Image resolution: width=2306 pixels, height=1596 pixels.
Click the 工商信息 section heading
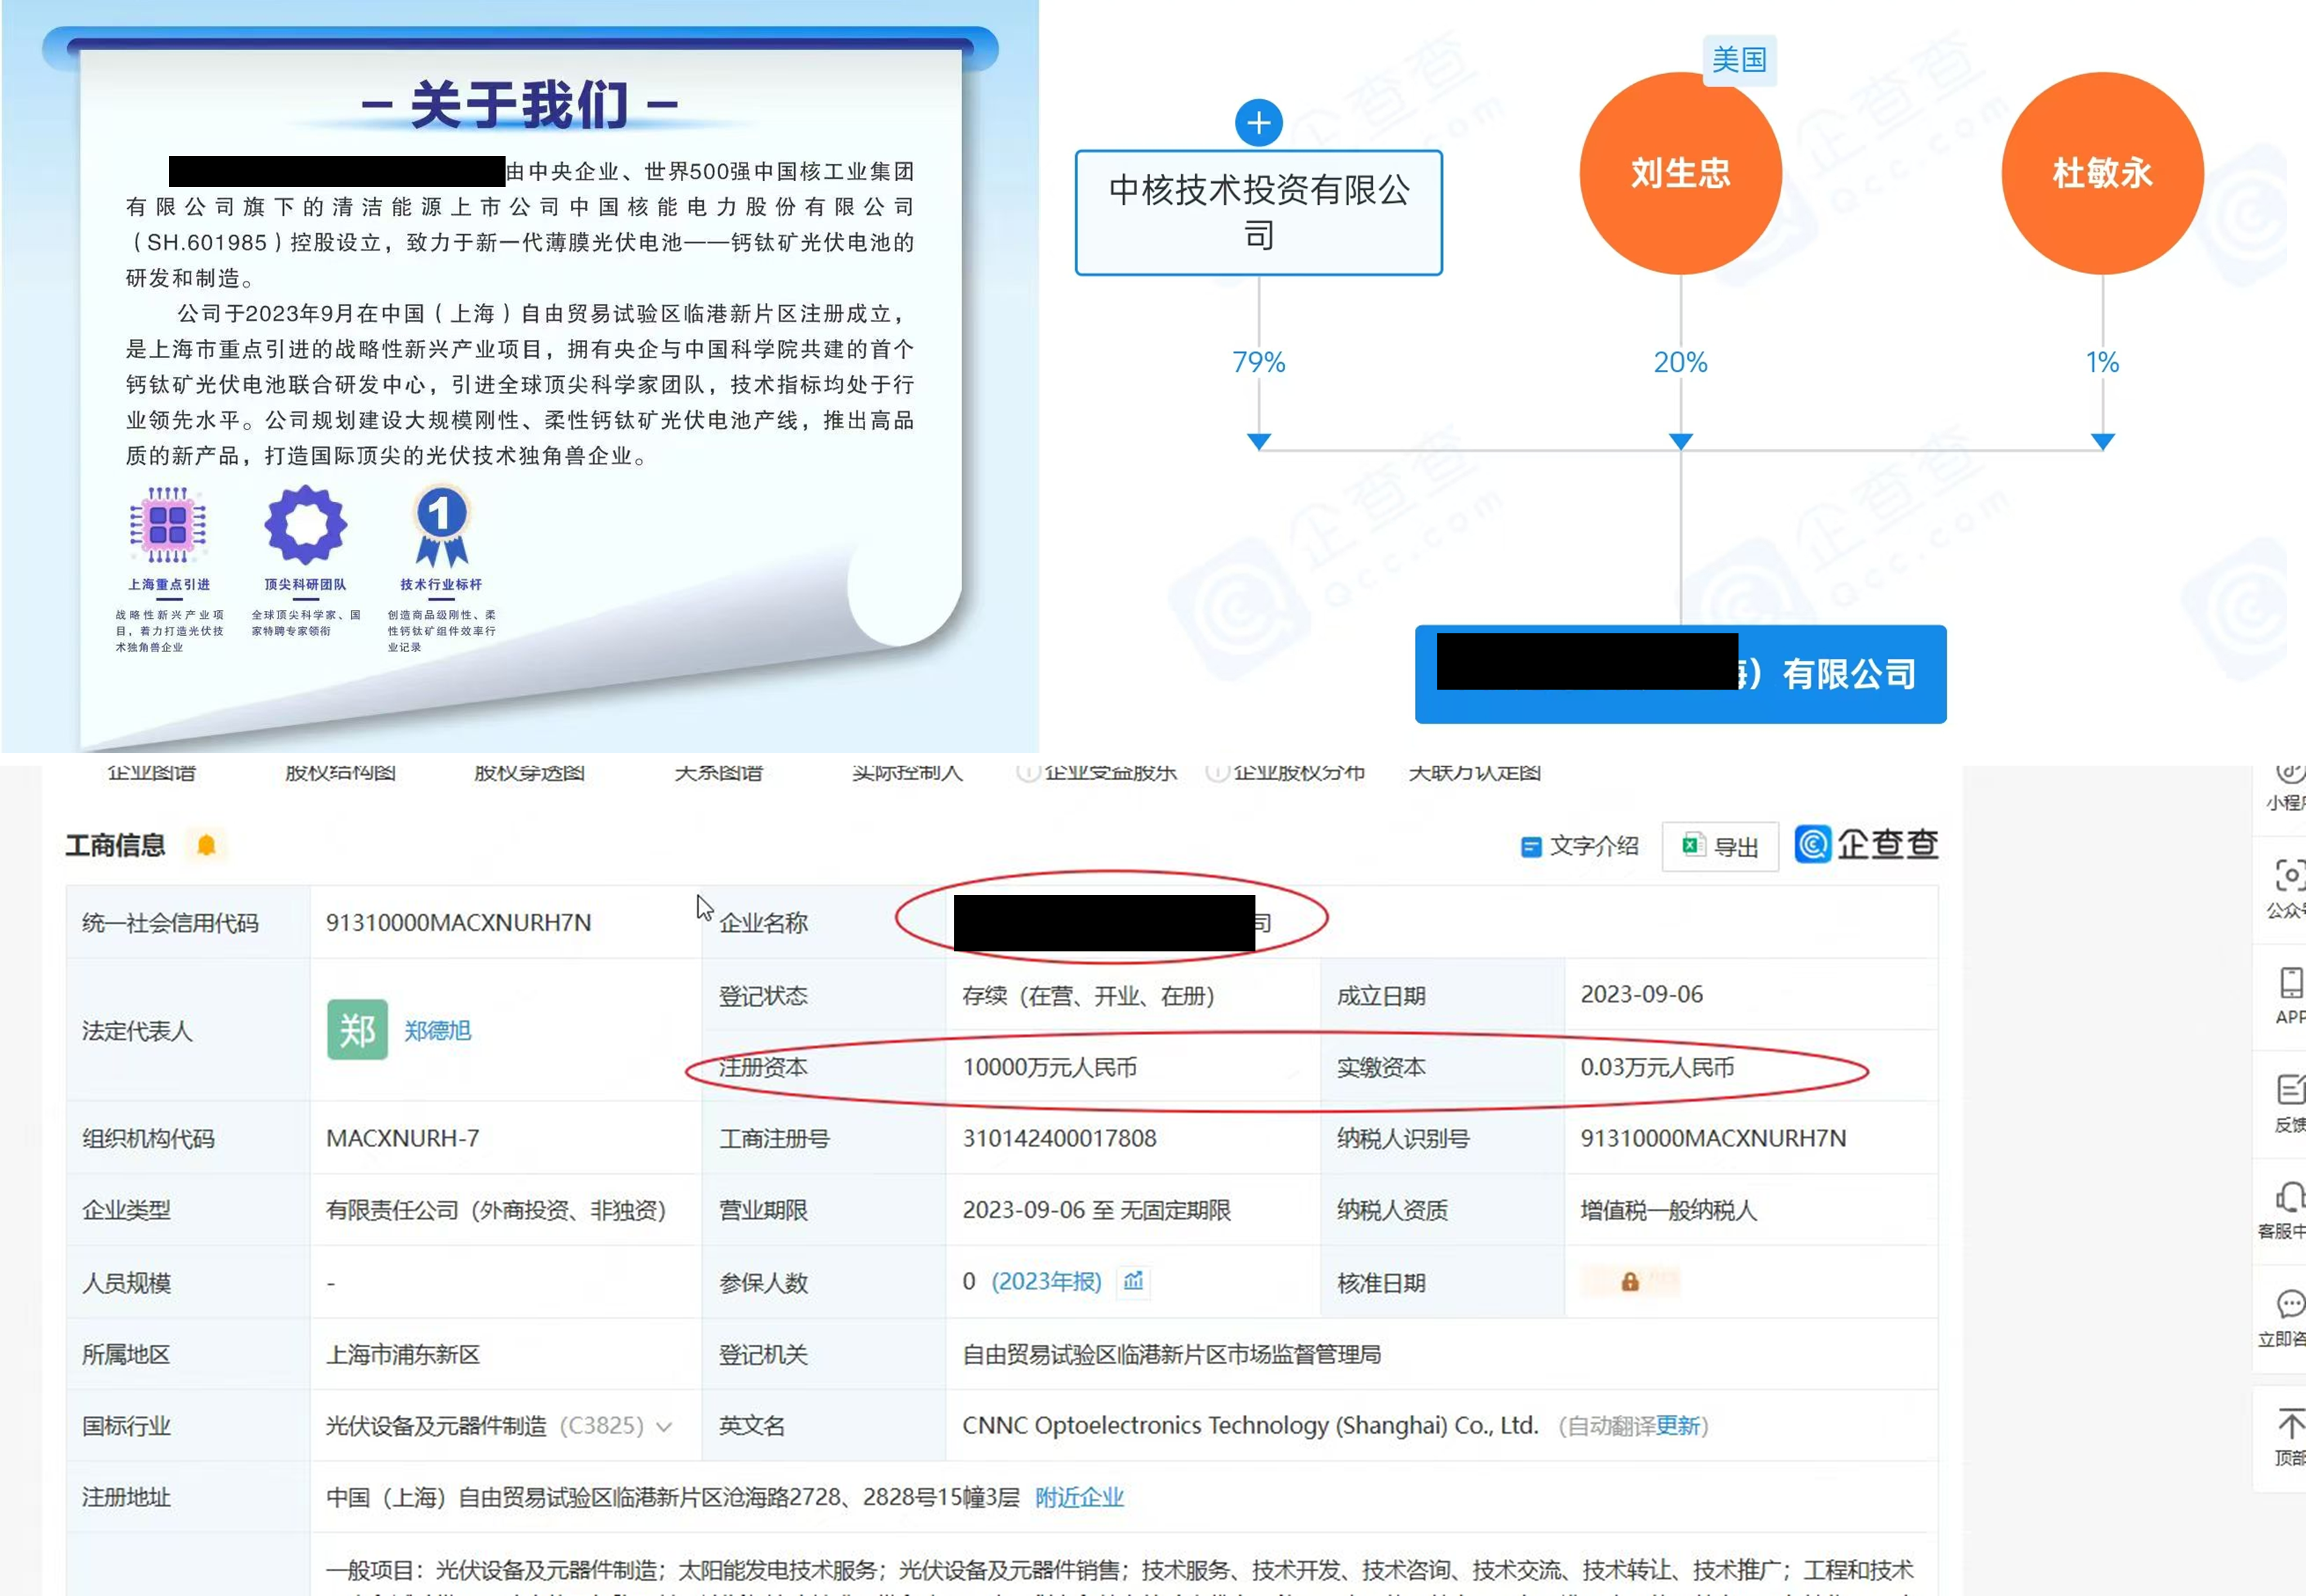coord(115,845)
